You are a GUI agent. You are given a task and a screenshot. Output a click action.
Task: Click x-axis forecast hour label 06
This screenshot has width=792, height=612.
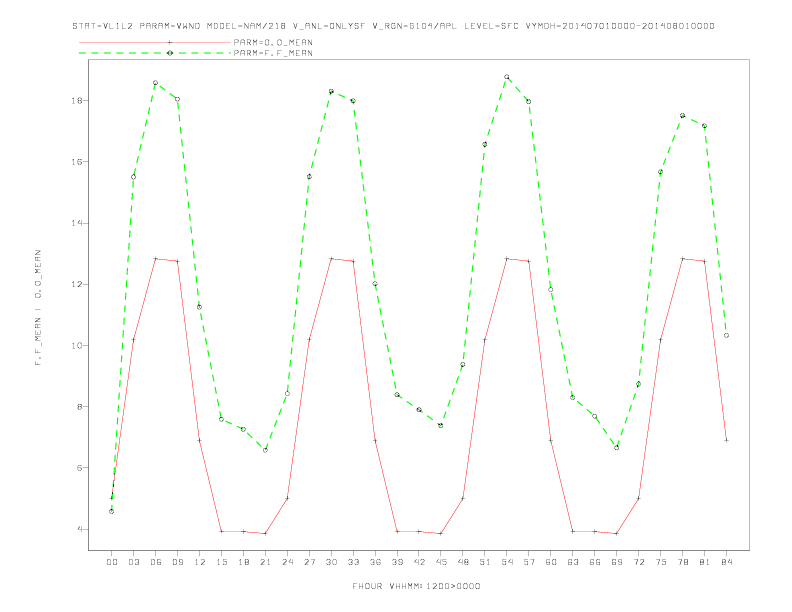pyautogui.click(x=156, y=562)
